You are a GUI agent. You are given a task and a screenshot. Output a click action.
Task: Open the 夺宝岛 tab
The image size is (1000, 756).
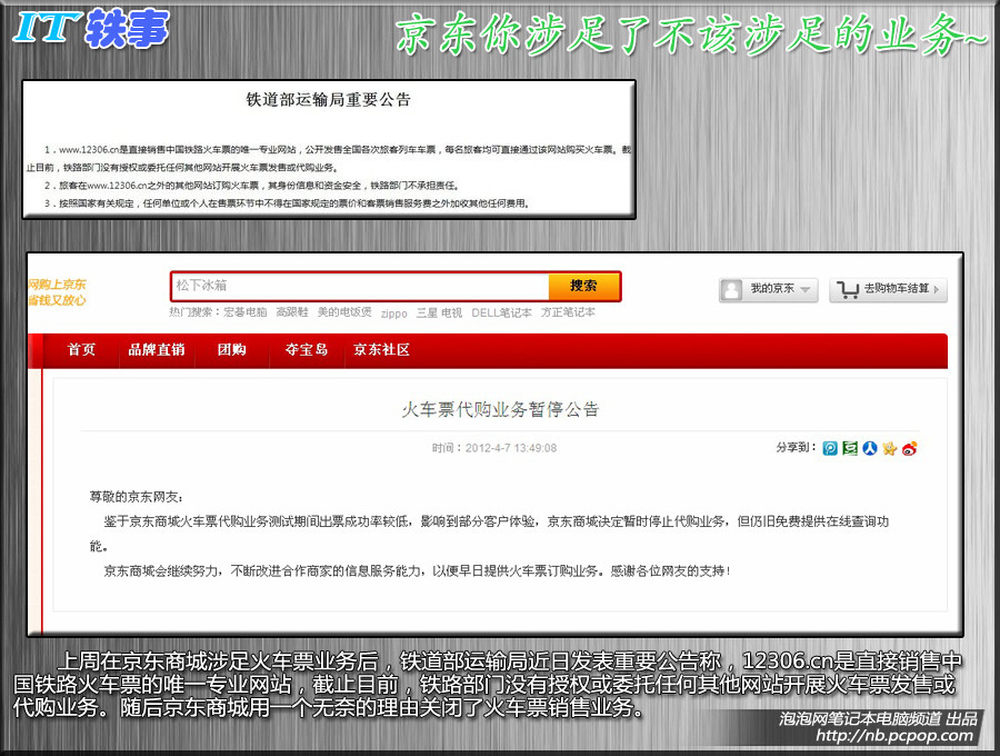pyautogui.click(x=307, y=350)
